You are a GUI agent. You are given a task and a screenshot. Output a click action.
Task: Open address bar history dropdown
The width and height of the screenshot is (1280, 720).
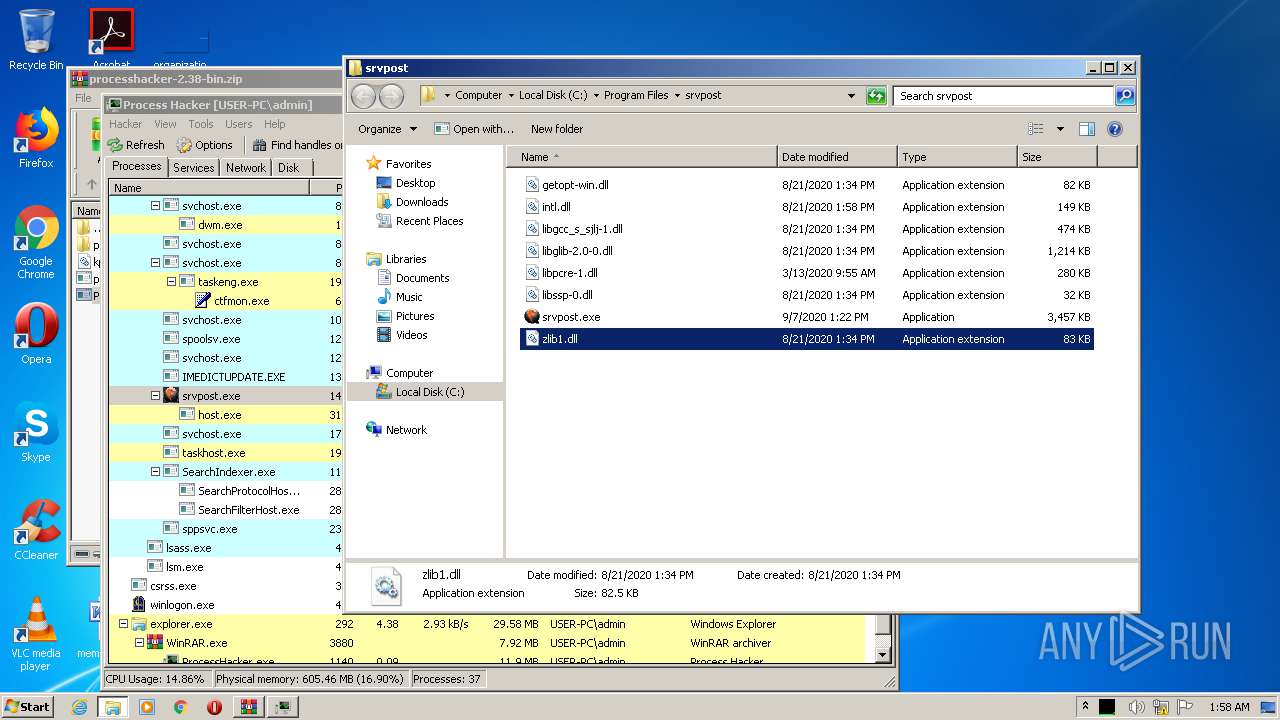click(851, 96)
